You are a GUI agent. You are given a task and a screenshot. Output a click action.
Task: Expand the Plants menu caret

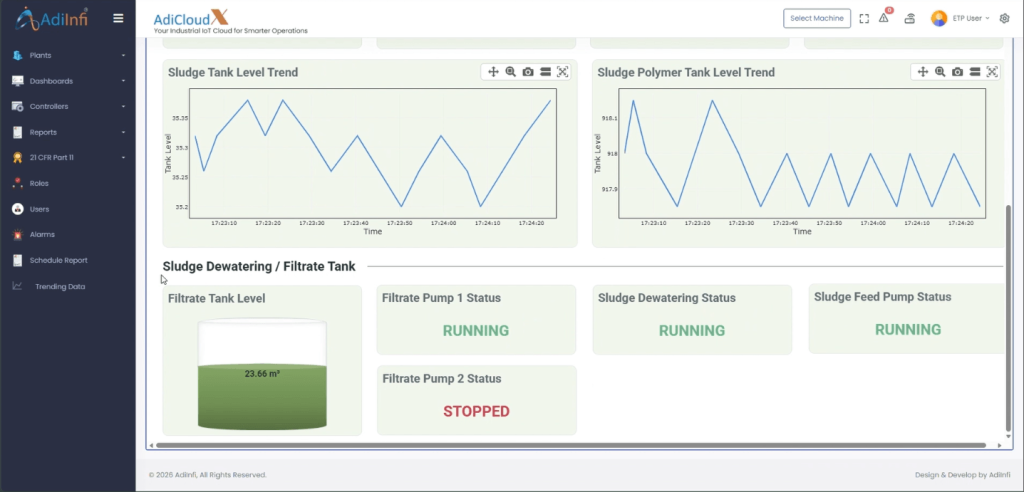pos(123,56)
